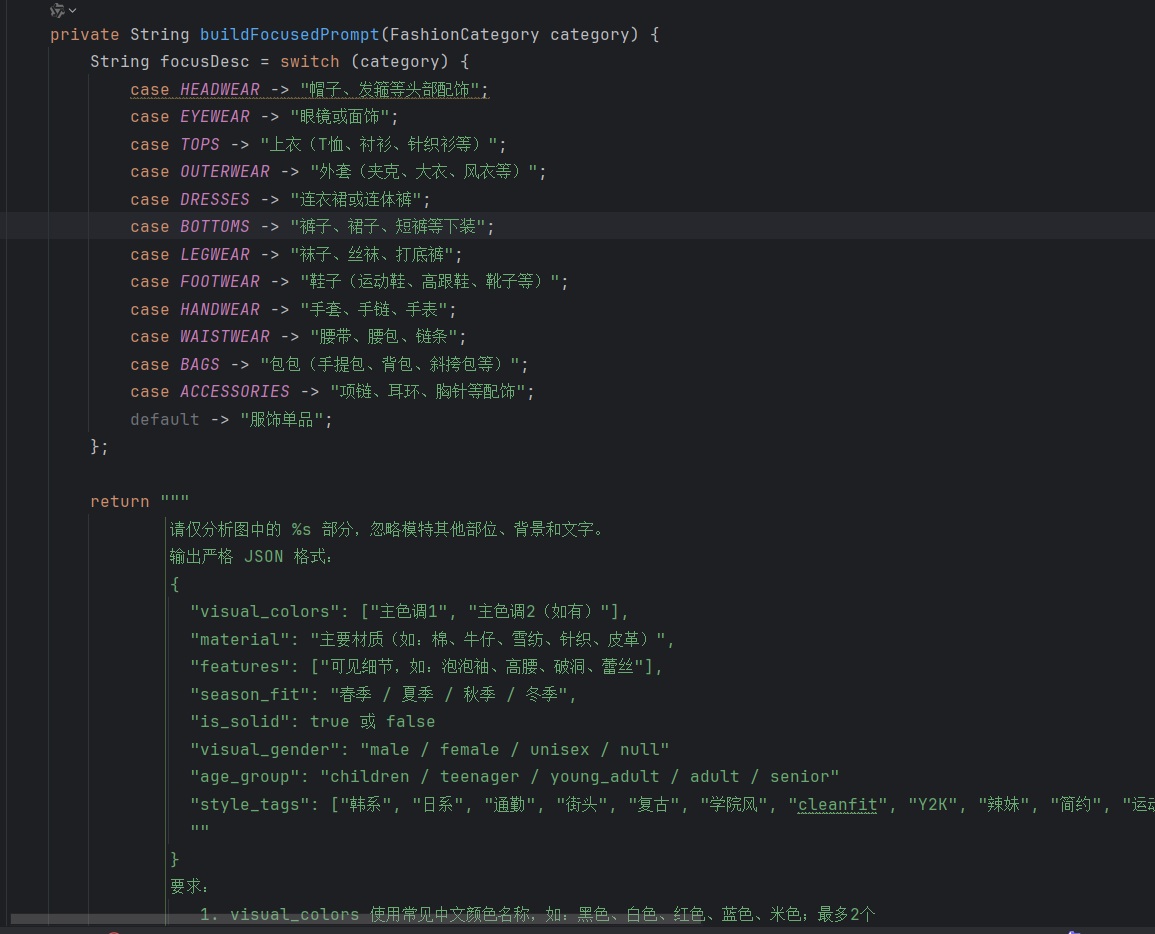The height and width of the screenshot is (934, 1155).
Task: Click the AI assistant icon above the method
Action: [57, 10]
